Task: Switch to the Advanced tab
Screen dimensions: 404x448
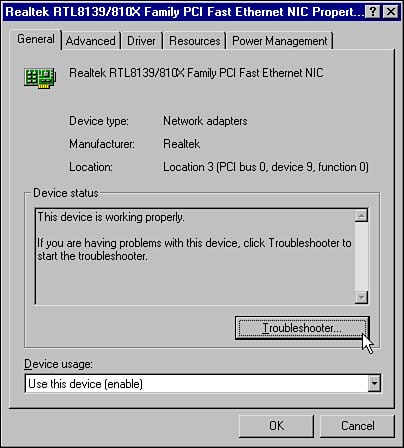Action: (x=91, y=41)
